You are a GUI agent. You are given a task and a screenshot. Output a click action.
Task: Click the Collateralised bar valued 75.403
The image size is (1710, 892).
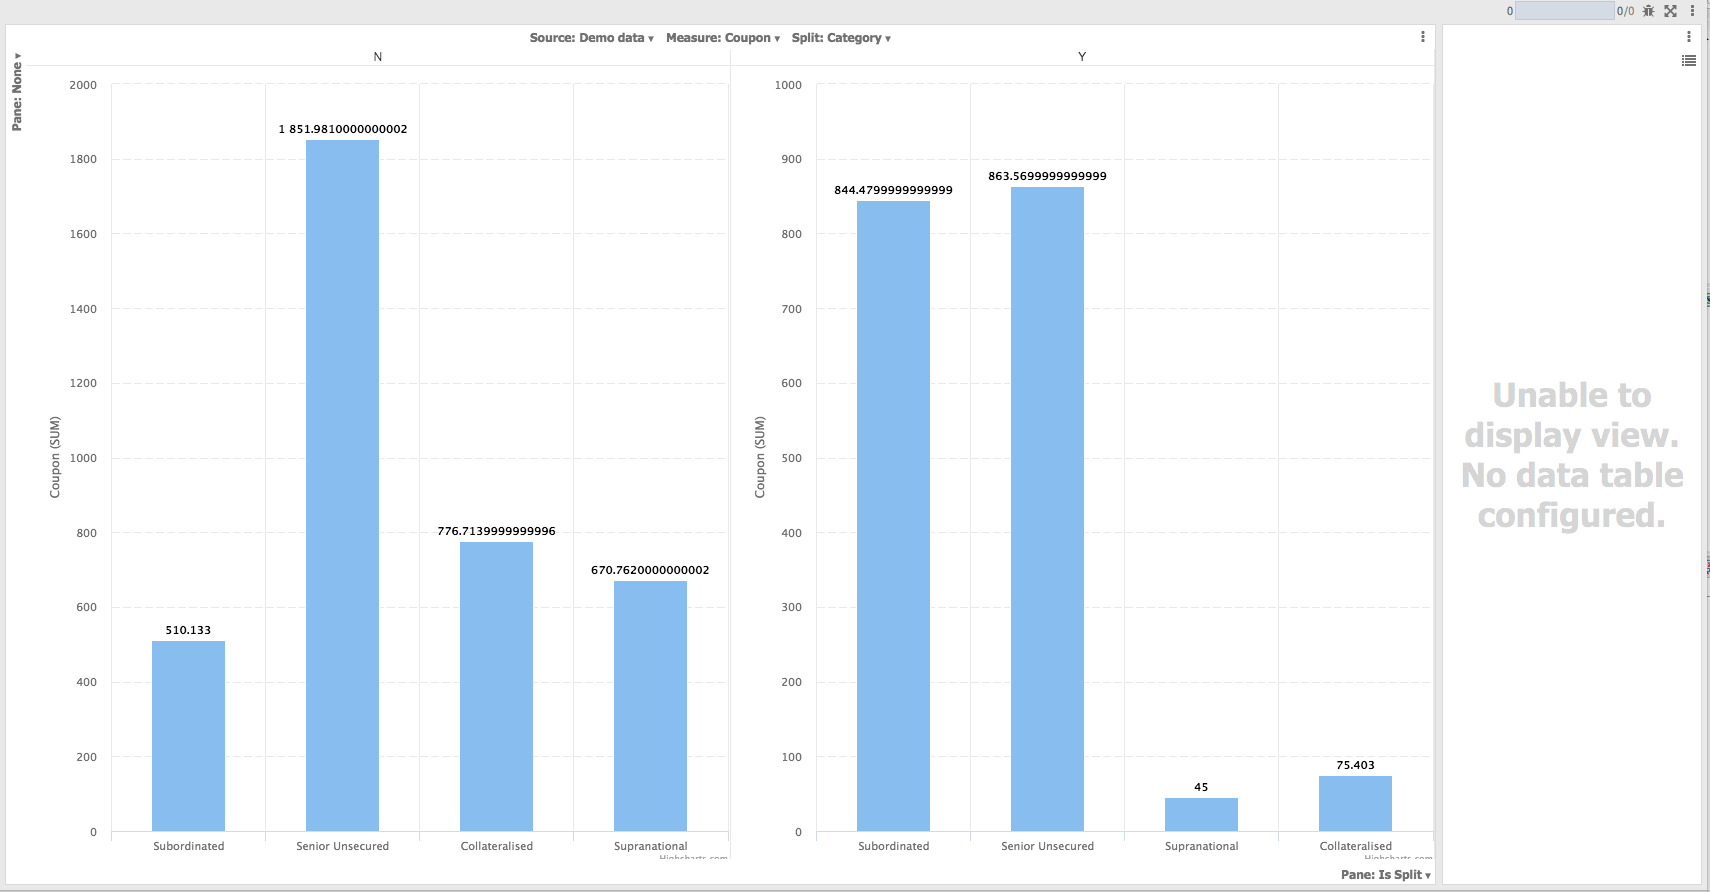(x=1355, y=803)
